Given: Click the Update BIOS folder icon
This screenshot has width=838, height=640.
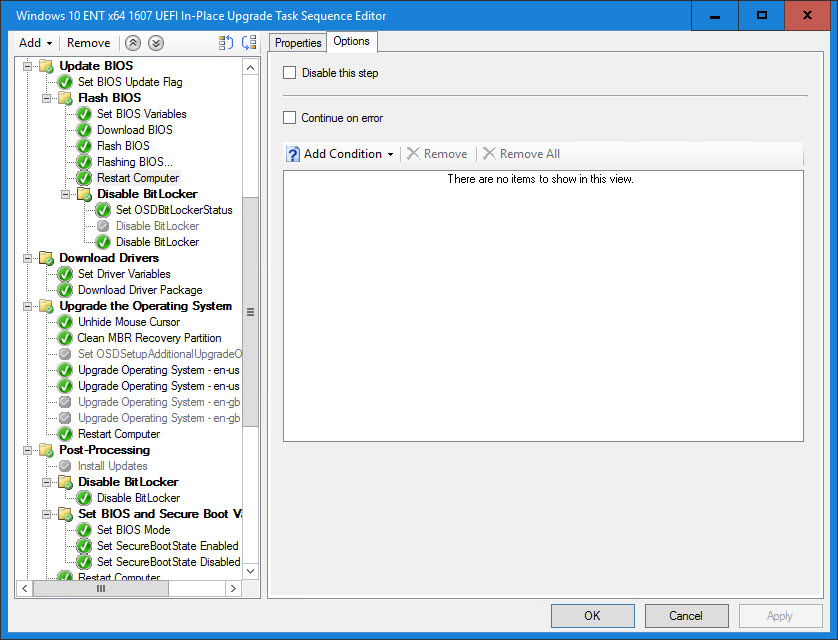Looking at the screenshot, I should 46,66.
